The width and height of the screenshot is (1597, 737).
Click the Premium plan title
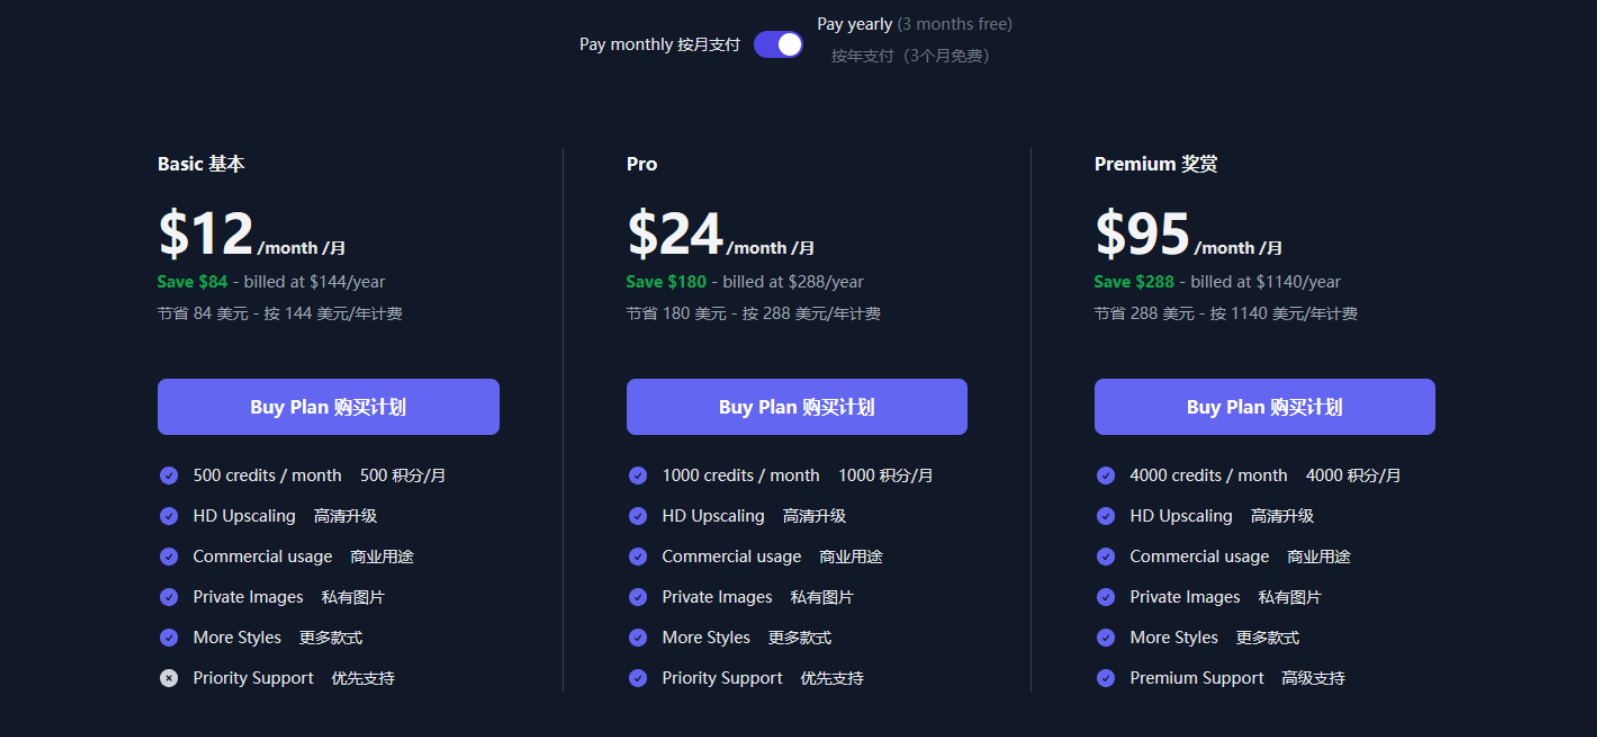(1155, 164)
